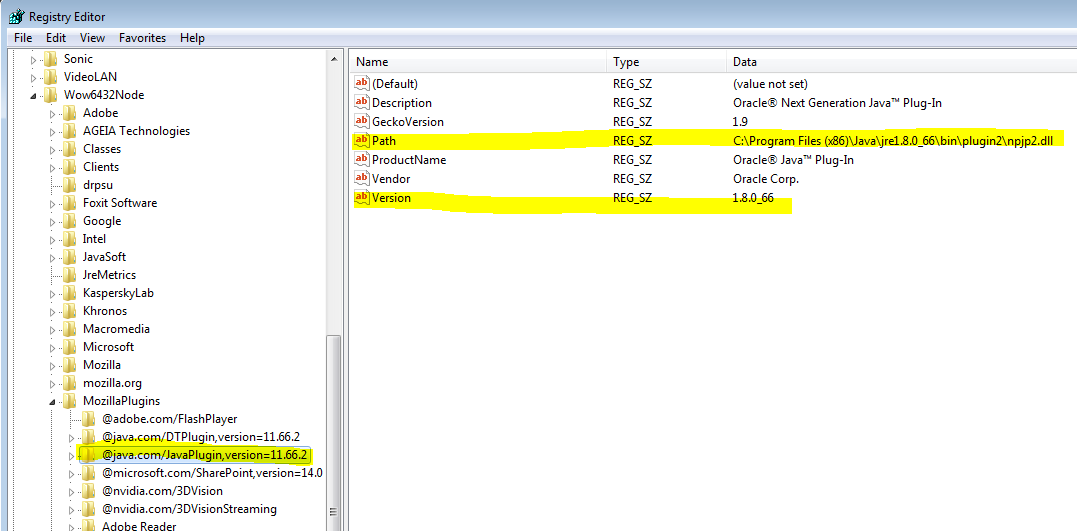Click string icon of Path value
Image resolution: width=1077 pixels, height=531 pixels.
(x=361, y=141)
